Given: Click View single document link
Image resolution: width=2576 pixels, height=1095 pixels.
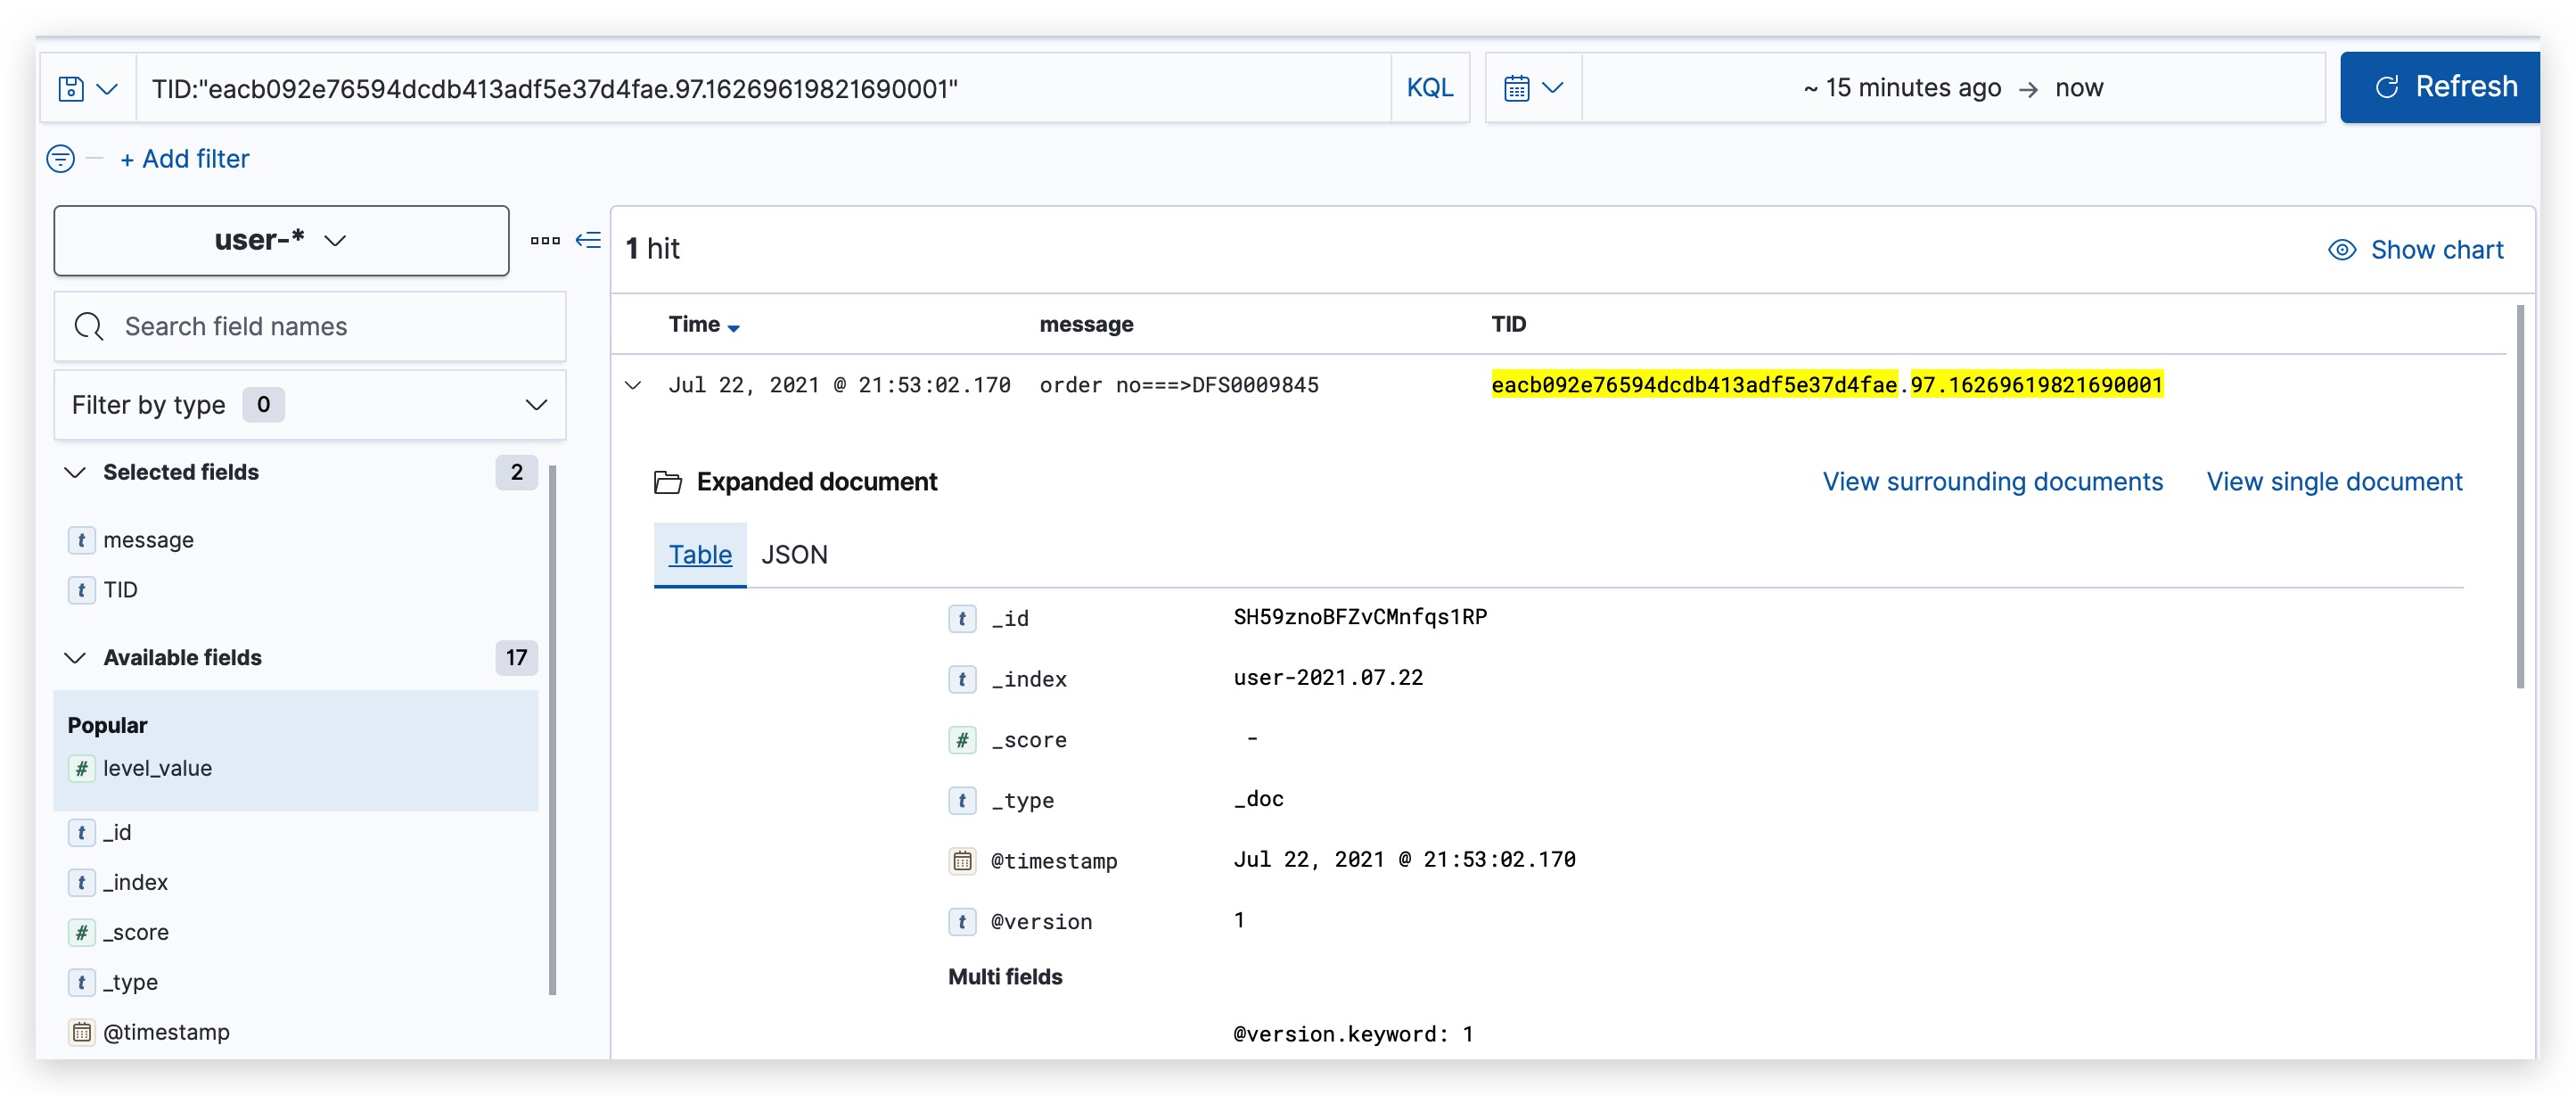Looking at the screenshot, I should (2334, 482).
